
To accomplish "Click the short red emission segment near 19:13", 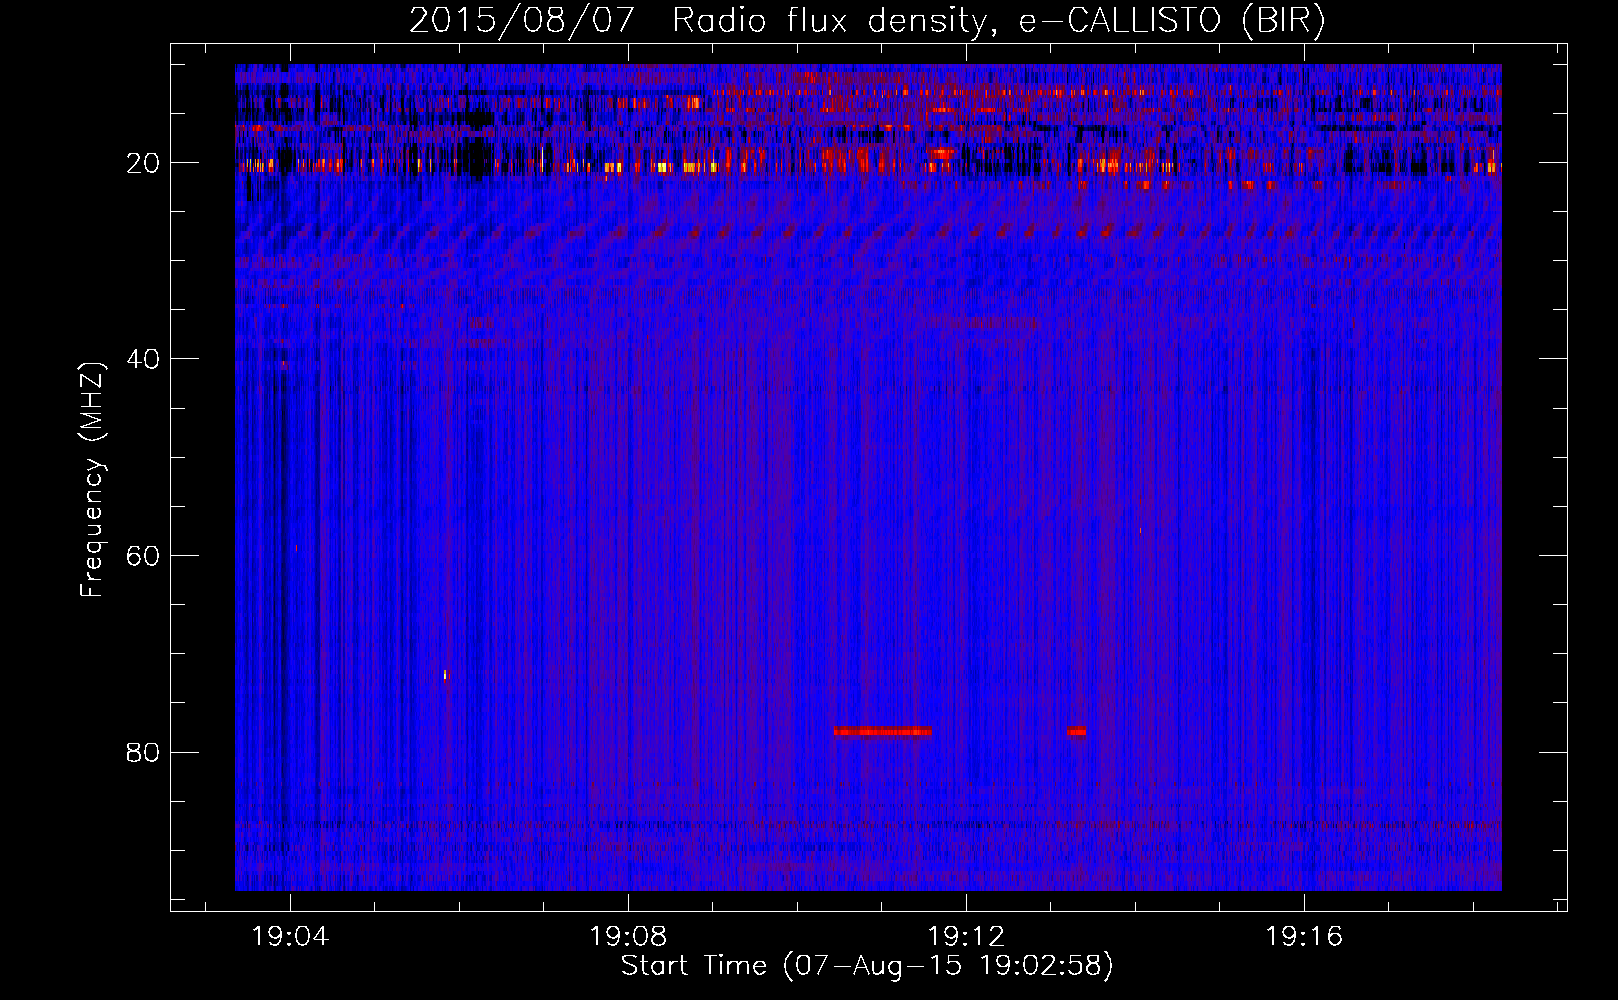I will (1076, 731).
